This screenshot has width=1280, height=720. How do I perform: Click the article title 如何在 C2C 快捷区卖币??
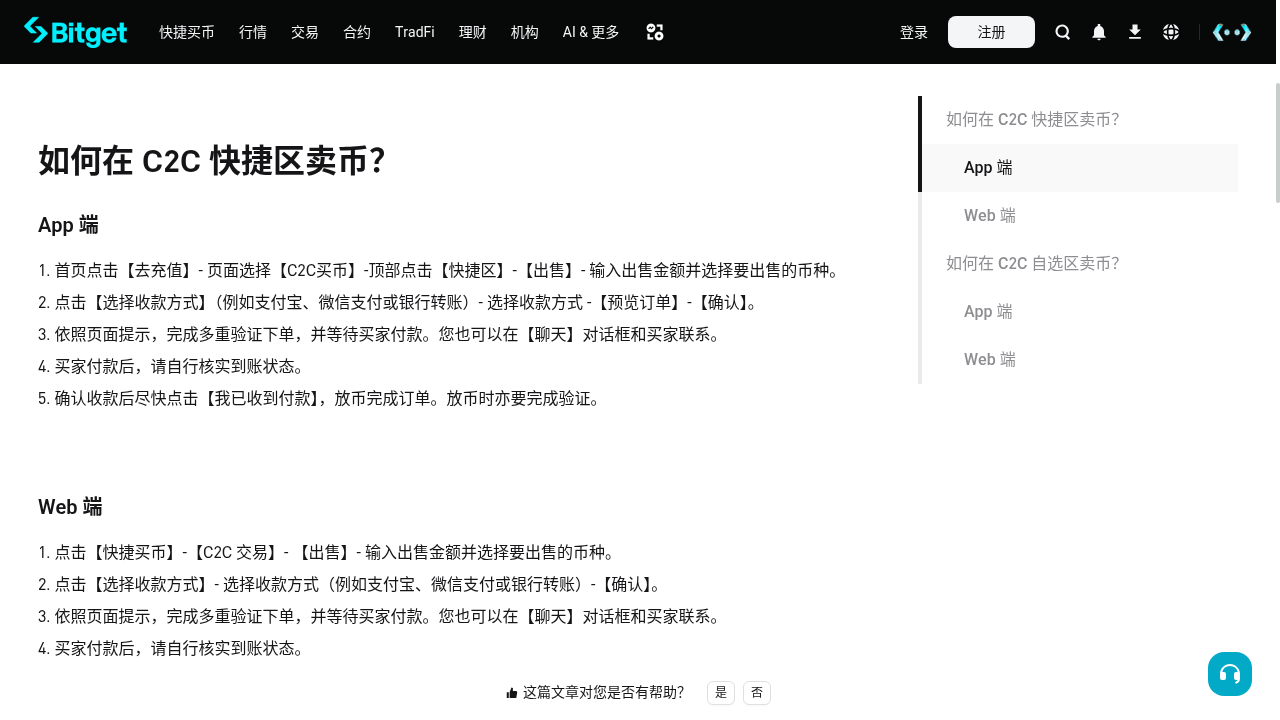[x=212, y=161]
